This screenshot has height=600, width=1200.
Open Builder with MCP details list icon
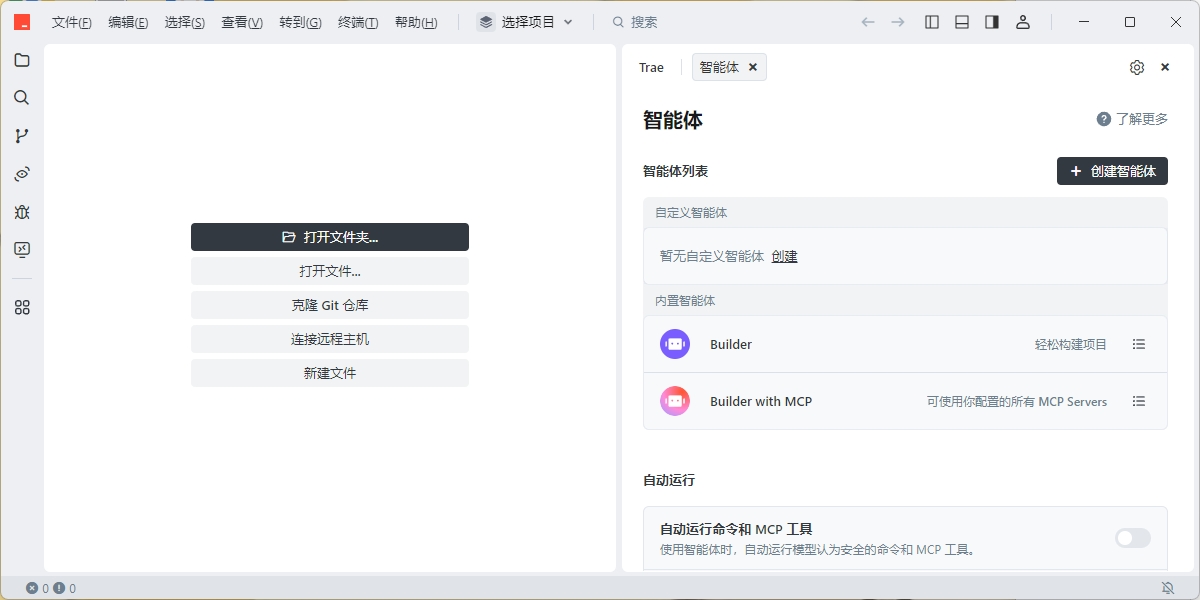(1139, 401)
